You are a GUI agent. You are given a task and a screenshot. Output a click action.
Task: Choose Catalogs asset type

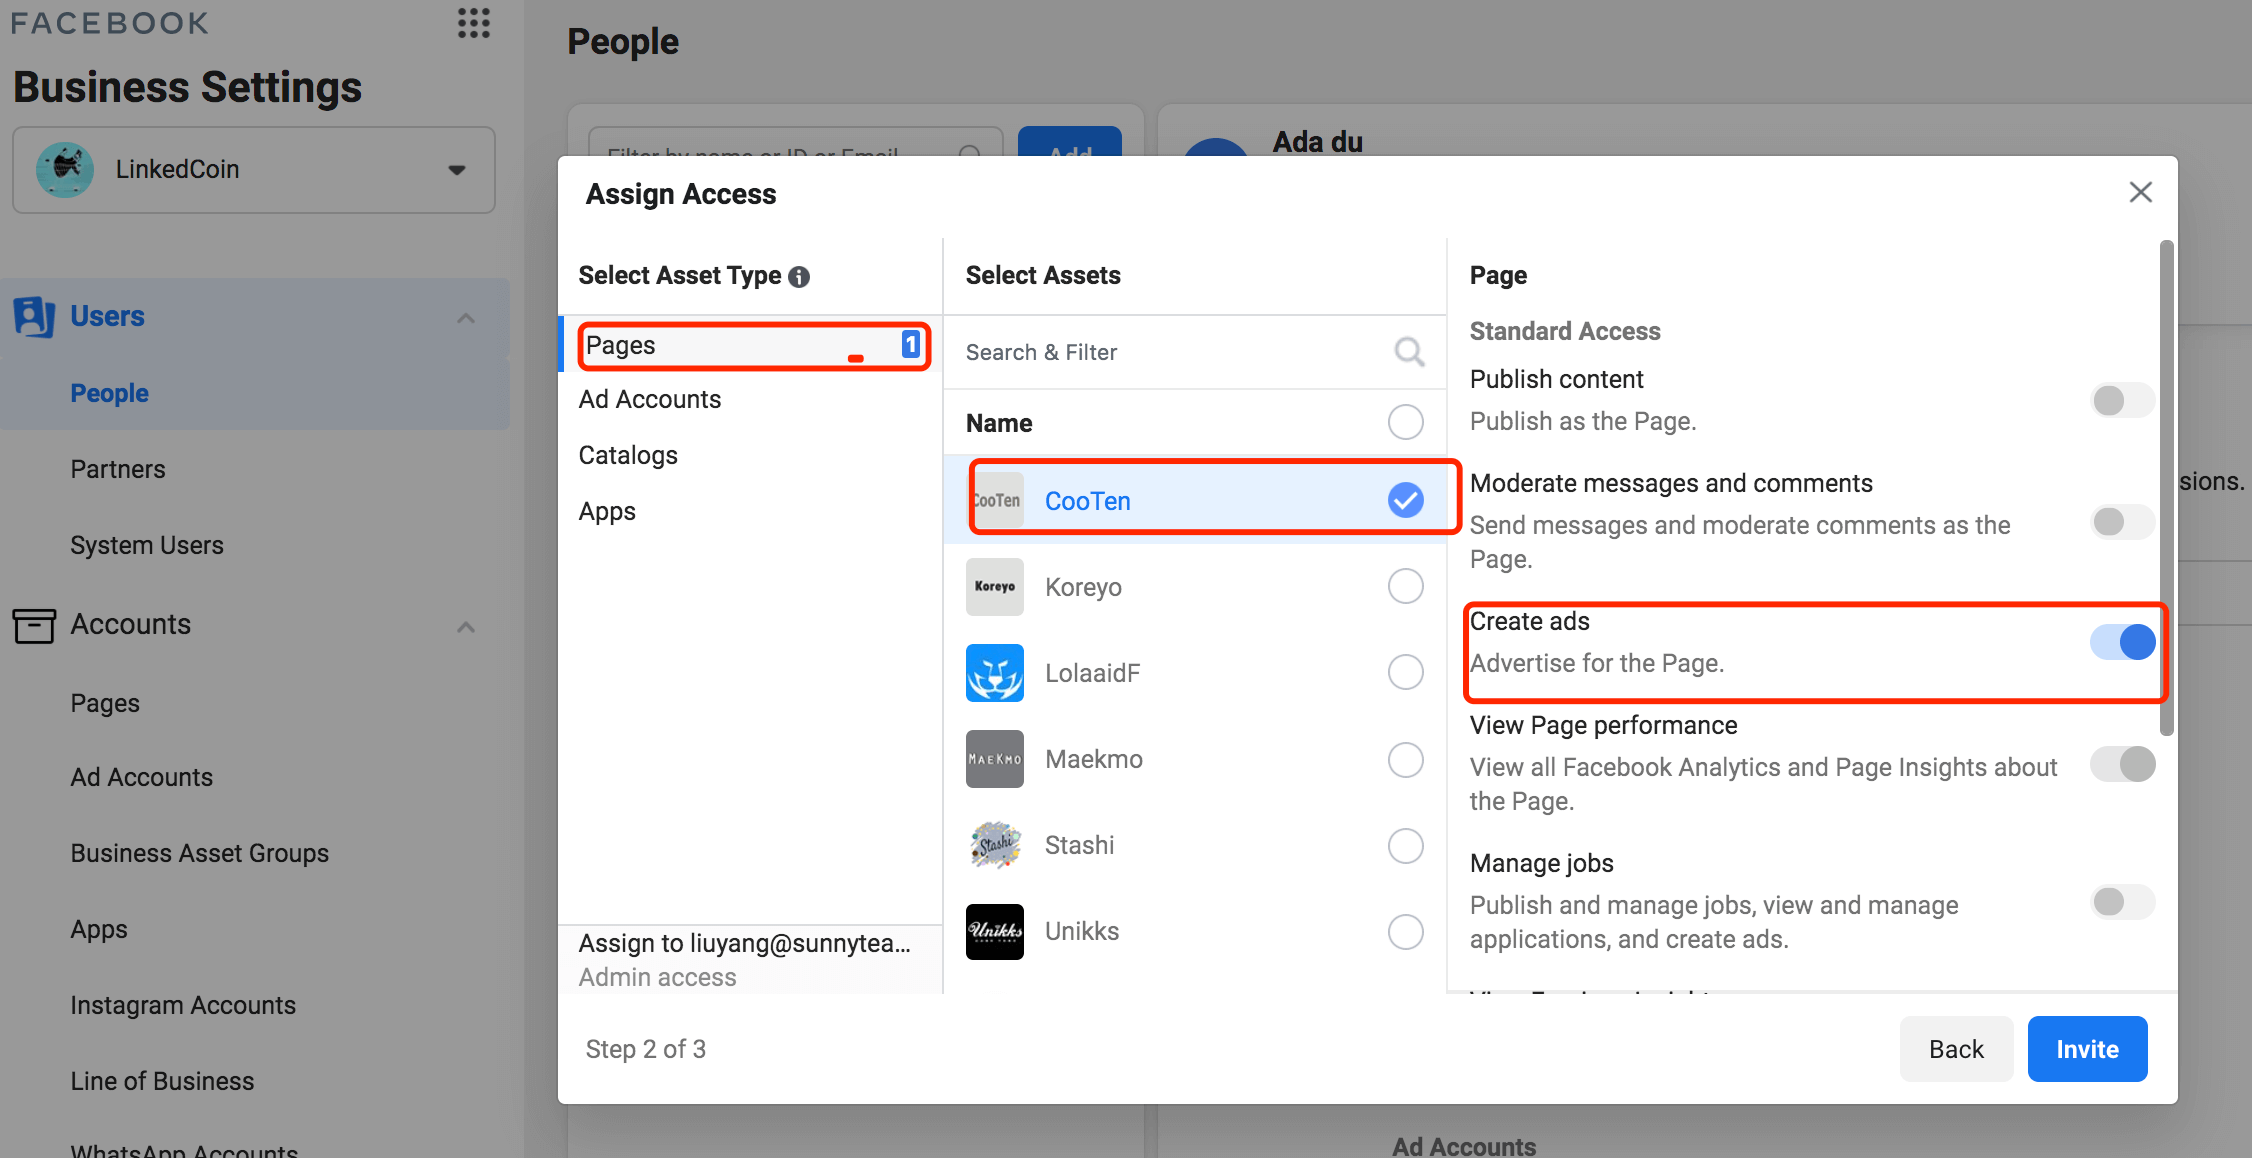[x=628, y=455]
